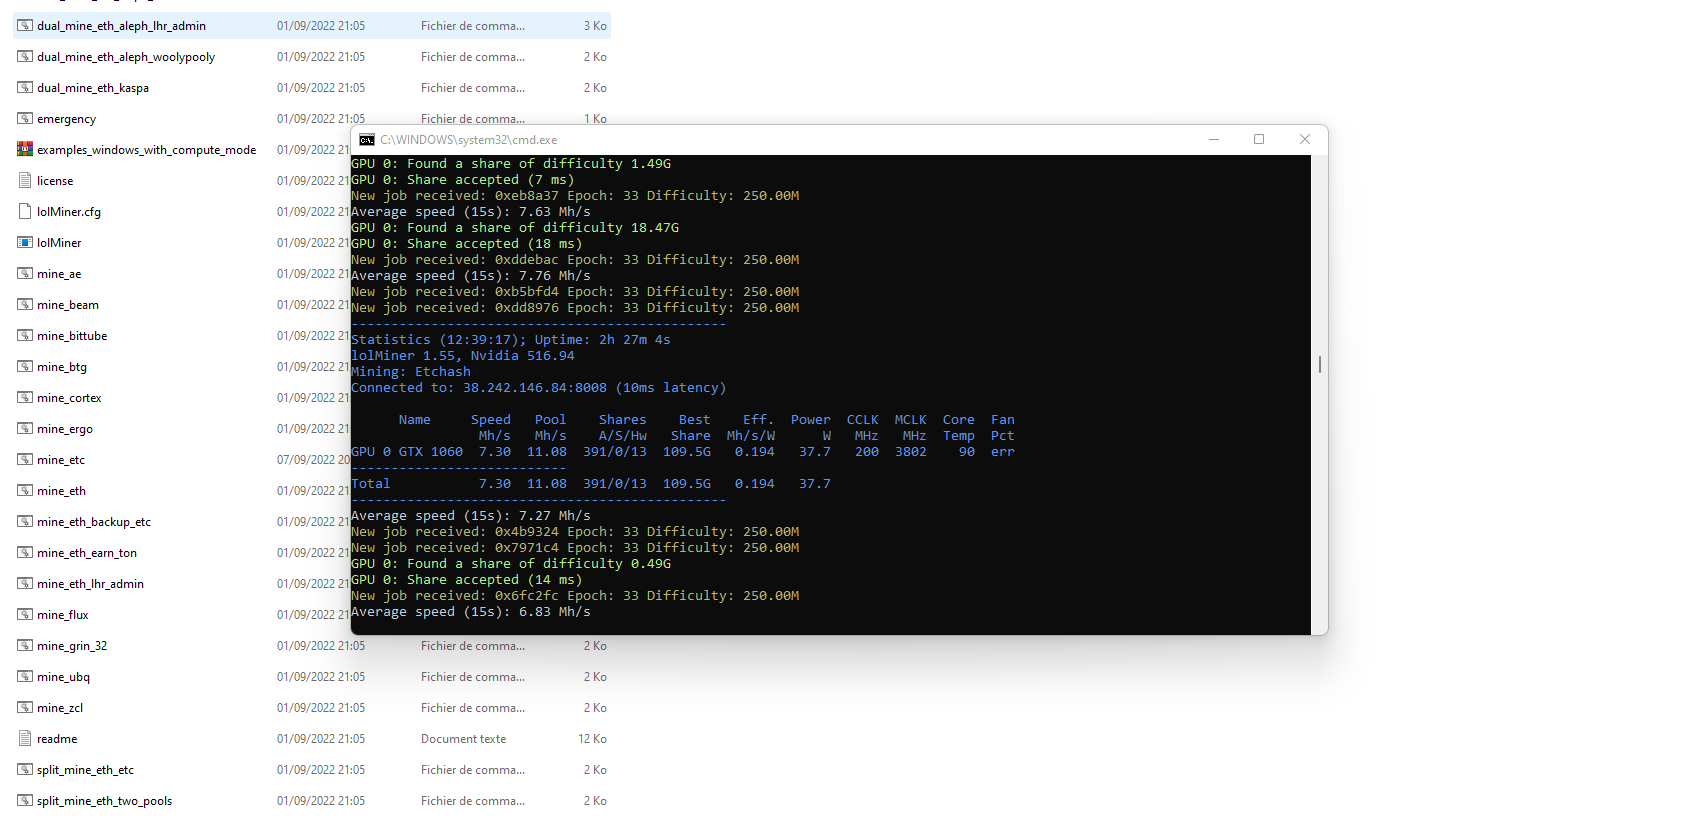The image size is (1689, 837).
Task: Select the split_mine_eth_etc file icon
Action: point(25,770)
